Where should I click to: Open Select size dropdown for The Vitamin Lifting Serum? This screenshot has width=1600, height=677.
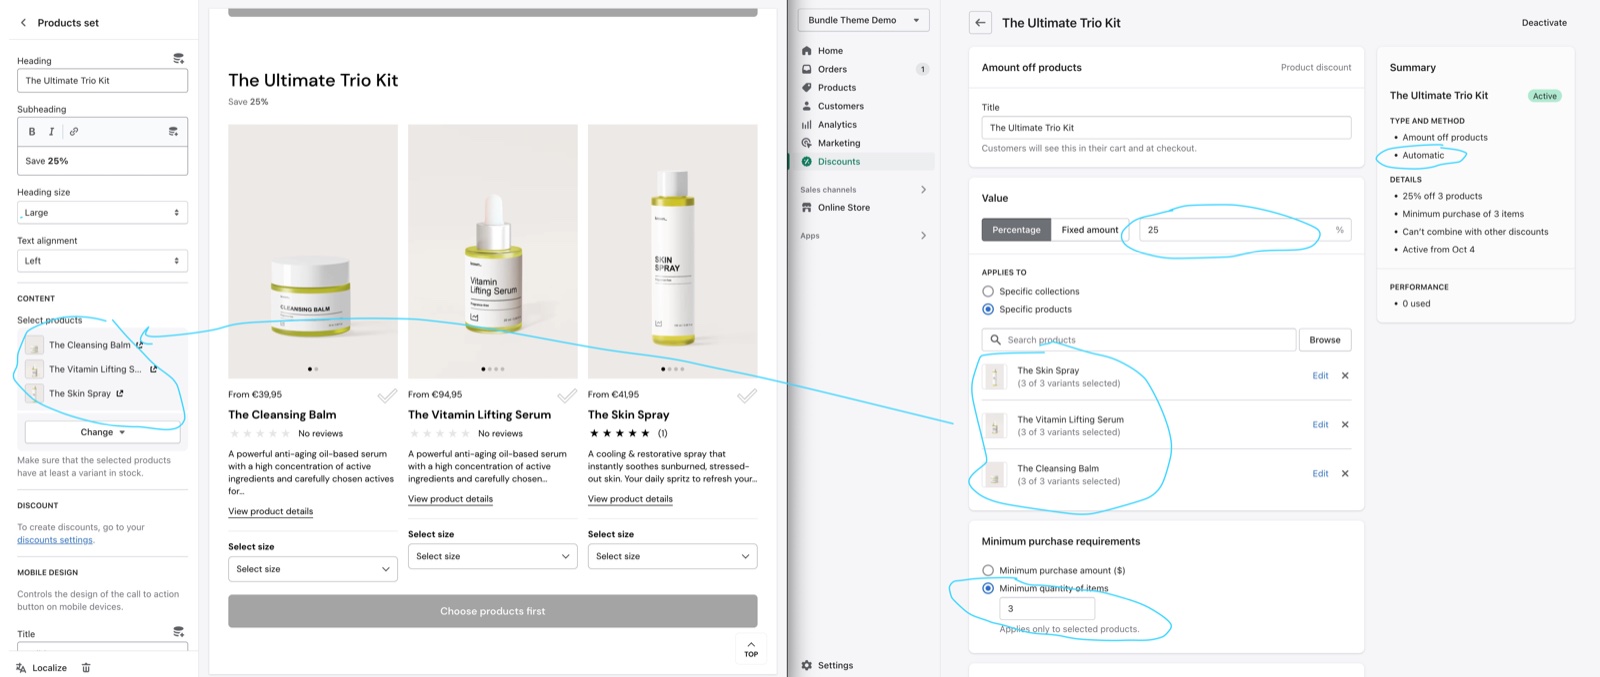point(492,556)
